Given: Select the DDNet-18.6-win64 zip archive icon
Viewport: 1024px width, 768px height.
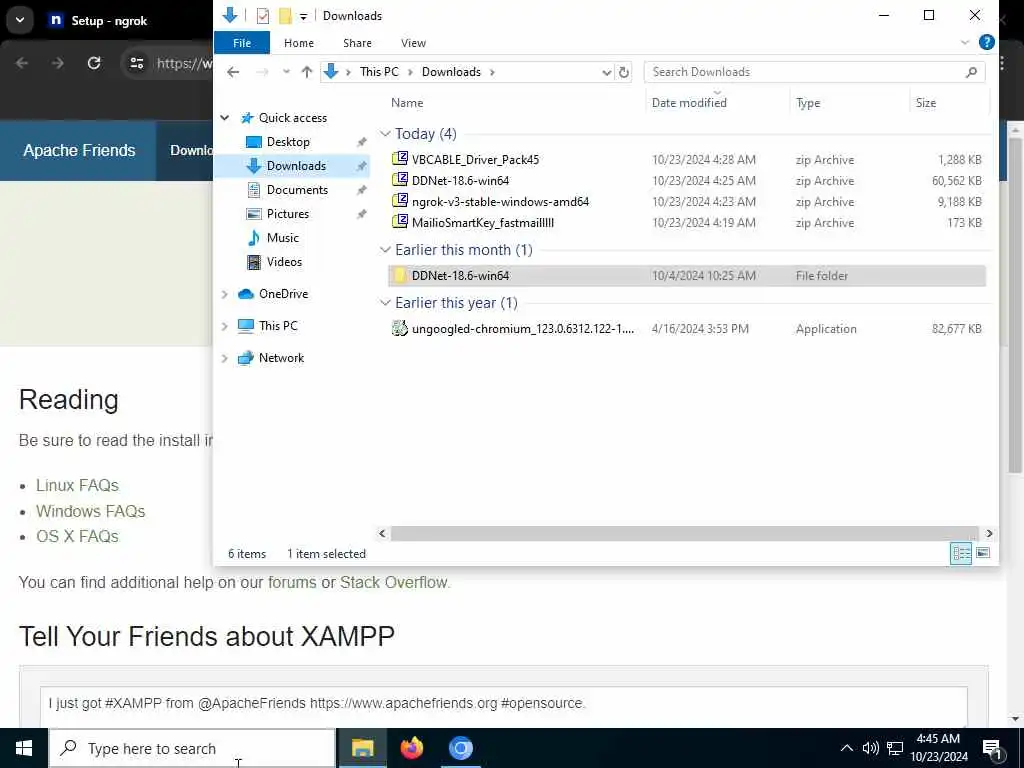Looking at the screenshot, I should [x=400, y=180].
